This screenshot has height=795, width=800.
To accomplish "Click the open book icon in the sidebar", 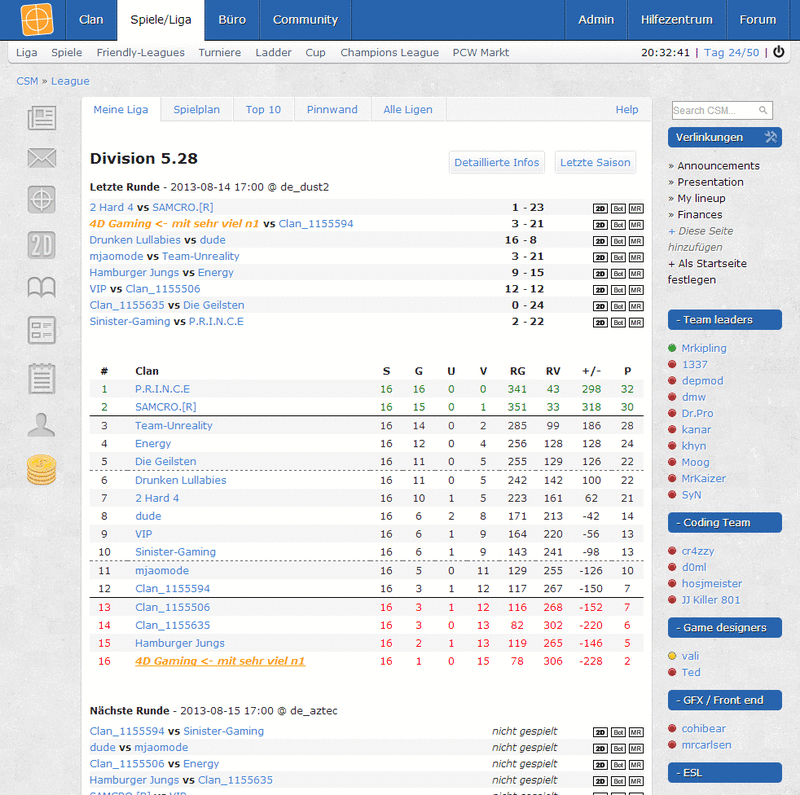I will 41,287.
